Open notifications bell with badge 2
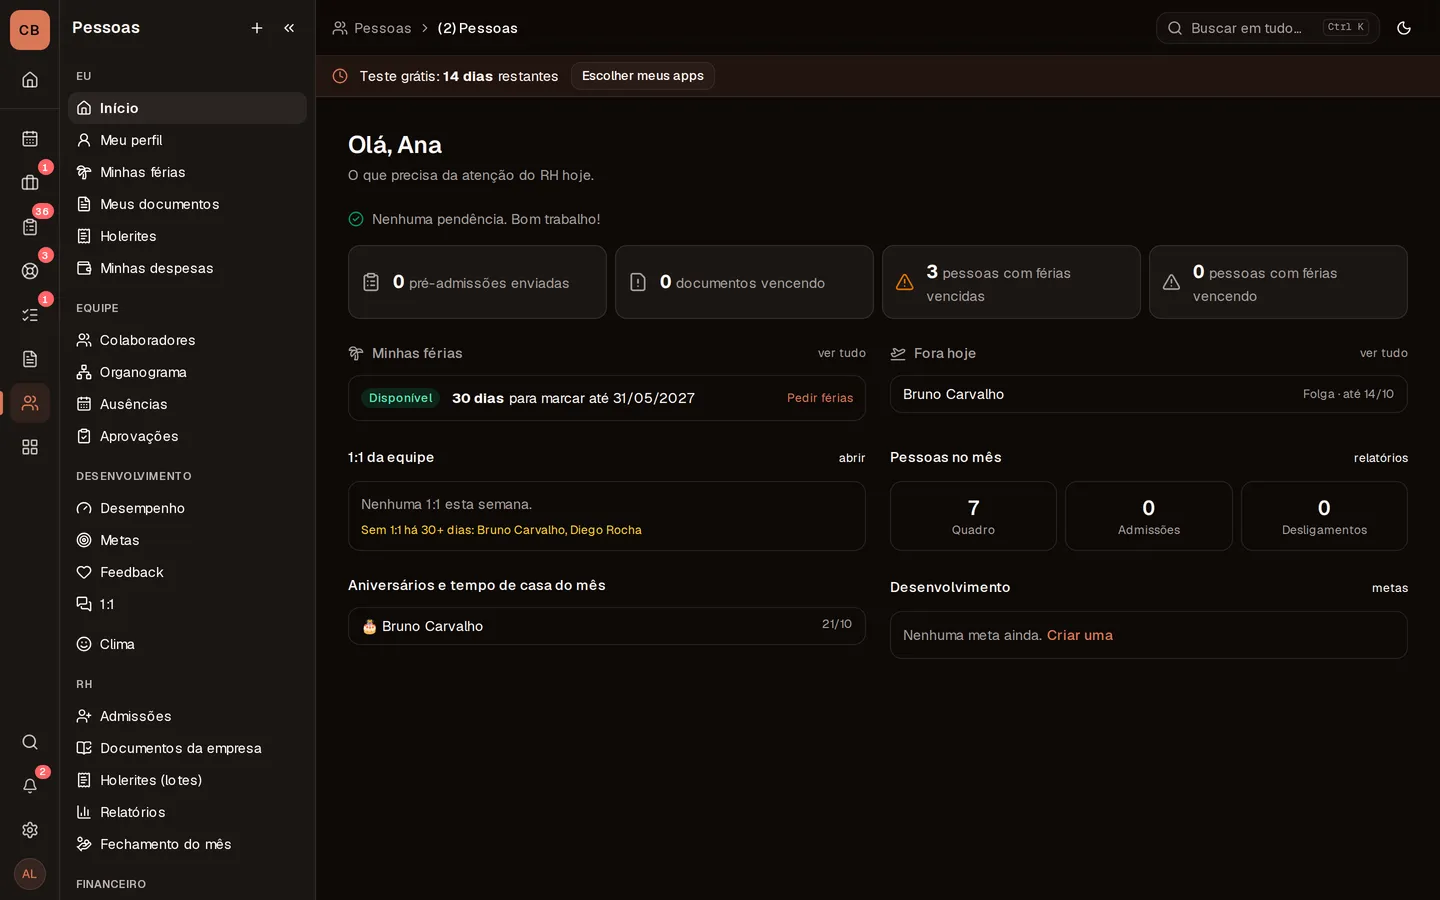 [30, 786]
